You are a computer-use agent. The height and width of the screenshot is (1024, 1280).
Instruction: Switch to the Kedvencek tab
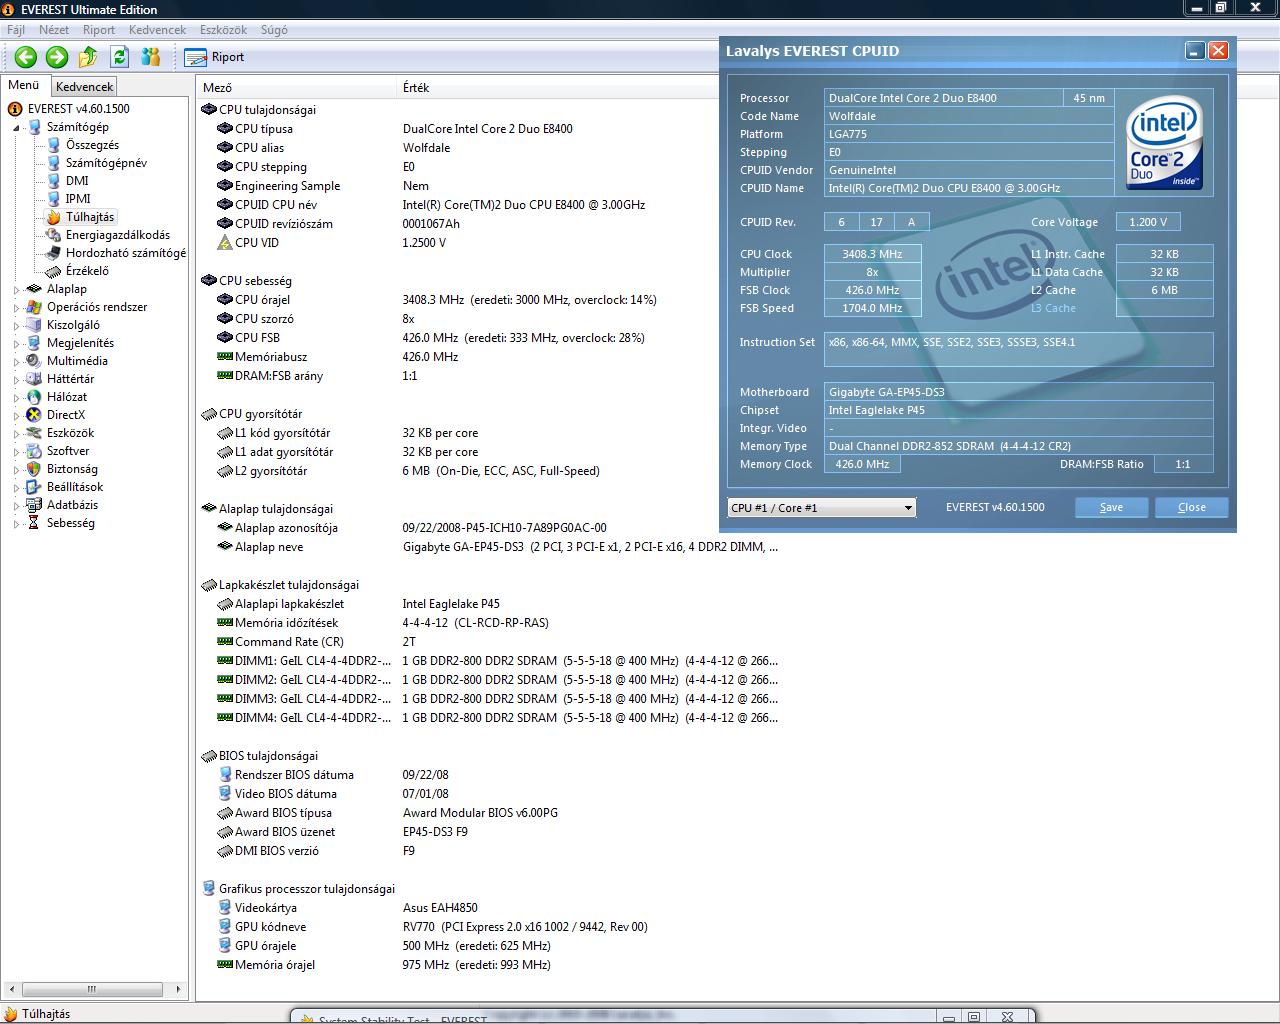click(85, 87)
